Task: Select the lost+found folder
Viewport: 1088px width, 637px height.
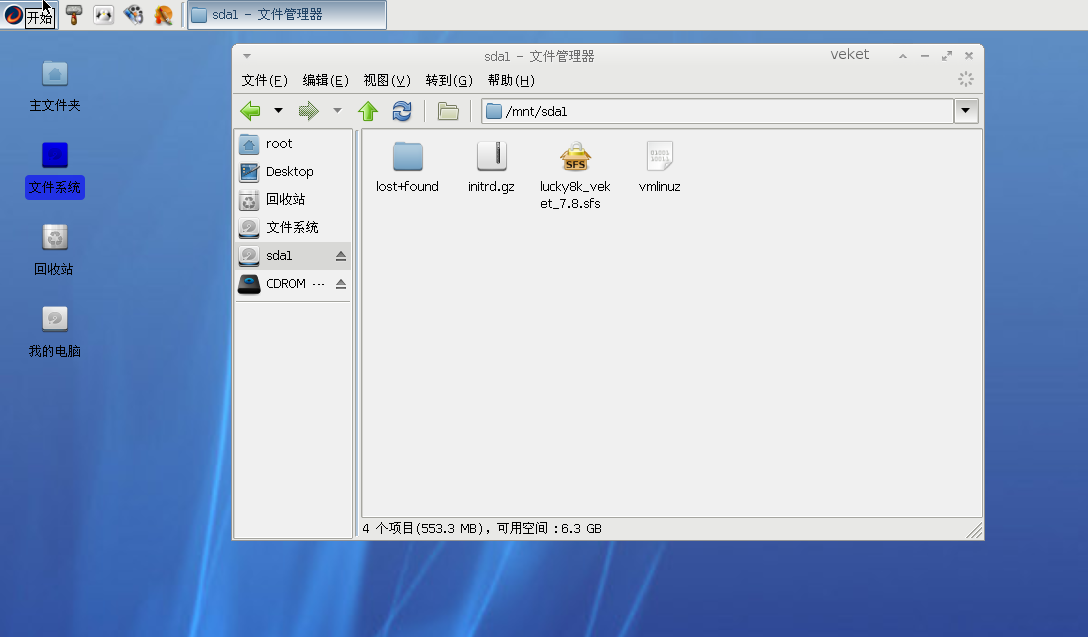Action: tap(407, 167)
